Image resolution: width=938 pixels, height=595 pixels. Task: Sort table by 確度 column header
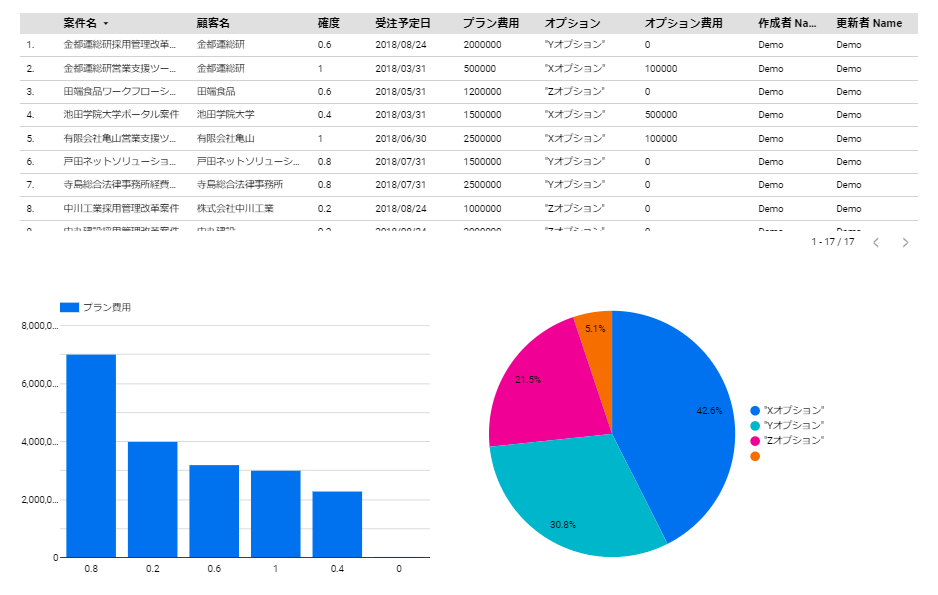coord(328,23)
